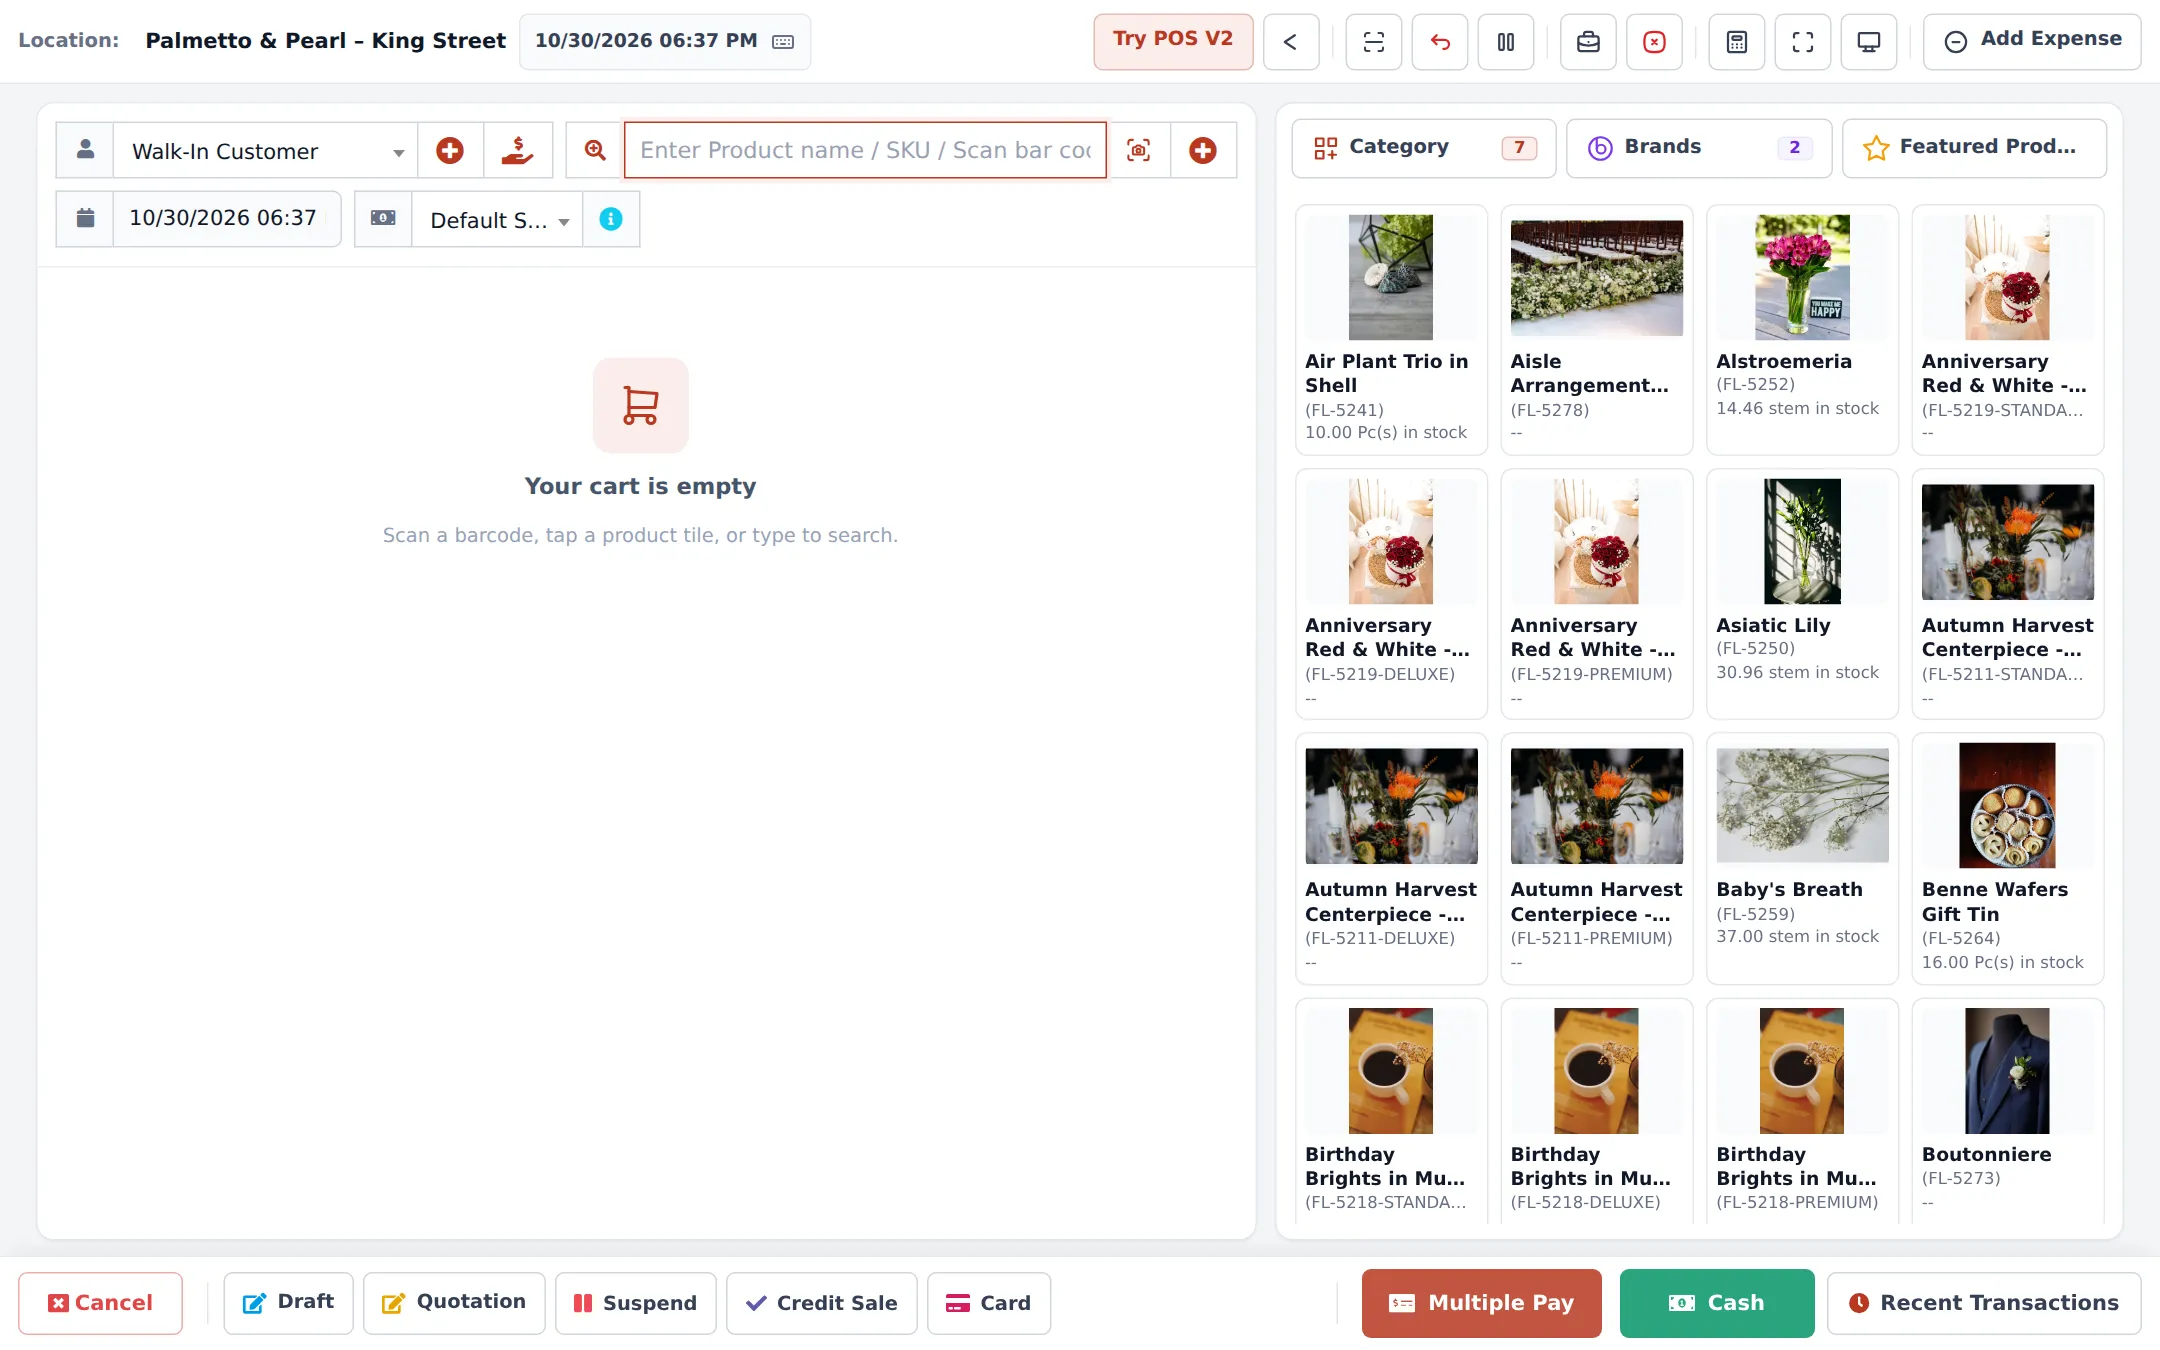Click the back arrow toolbar button
2160x1350 pixels.
[x=1291, y=42]
